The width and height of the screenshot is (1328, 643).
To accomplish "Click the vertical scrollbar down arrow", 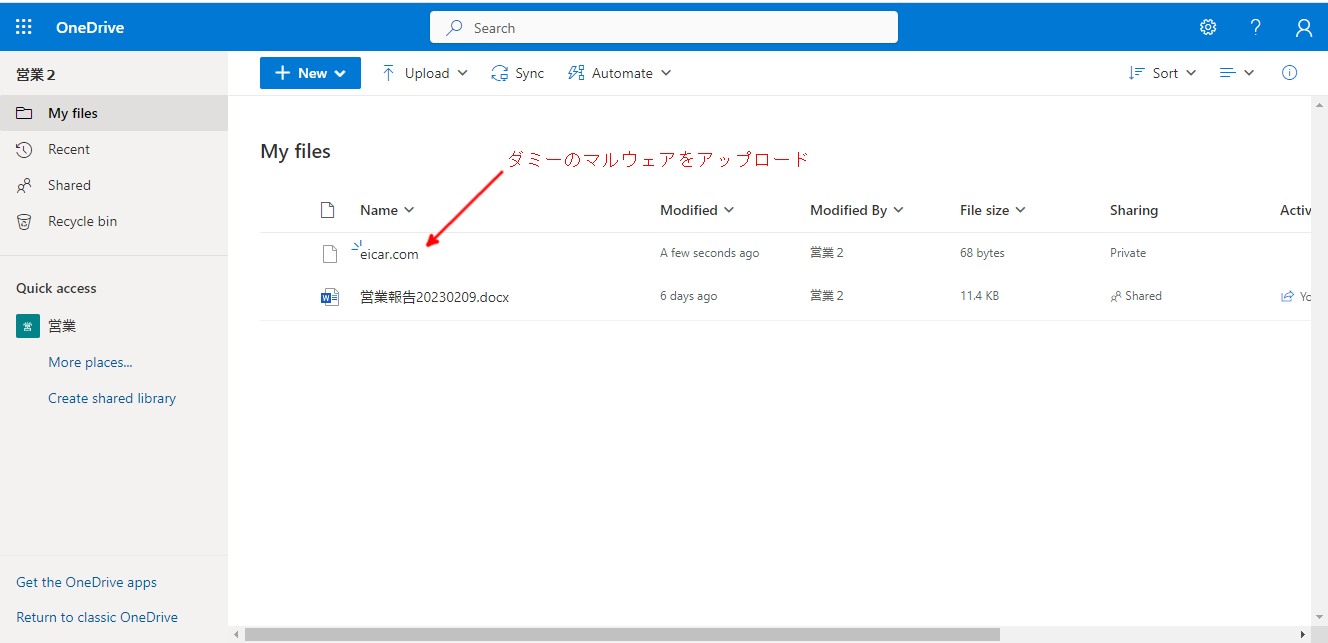I will point(1319,618).
